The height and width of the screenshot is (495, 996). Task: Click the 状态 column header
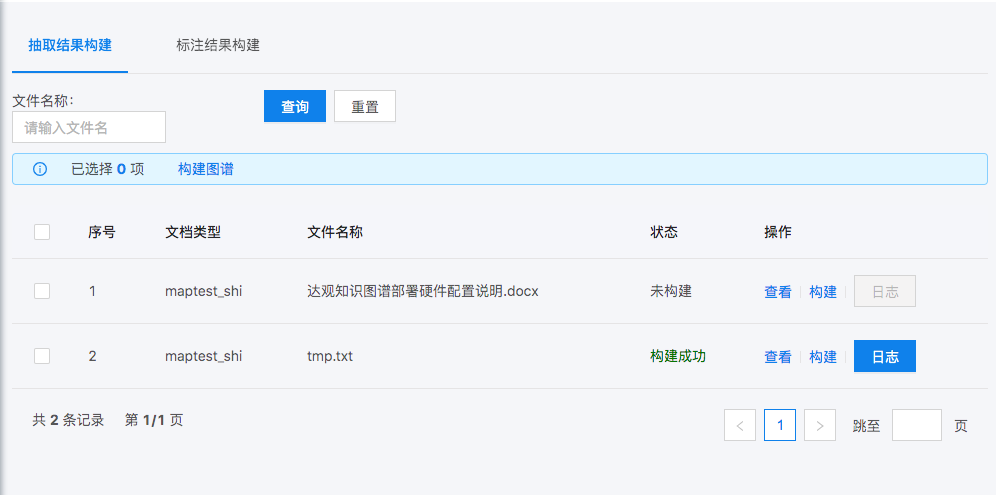(664, 232)
